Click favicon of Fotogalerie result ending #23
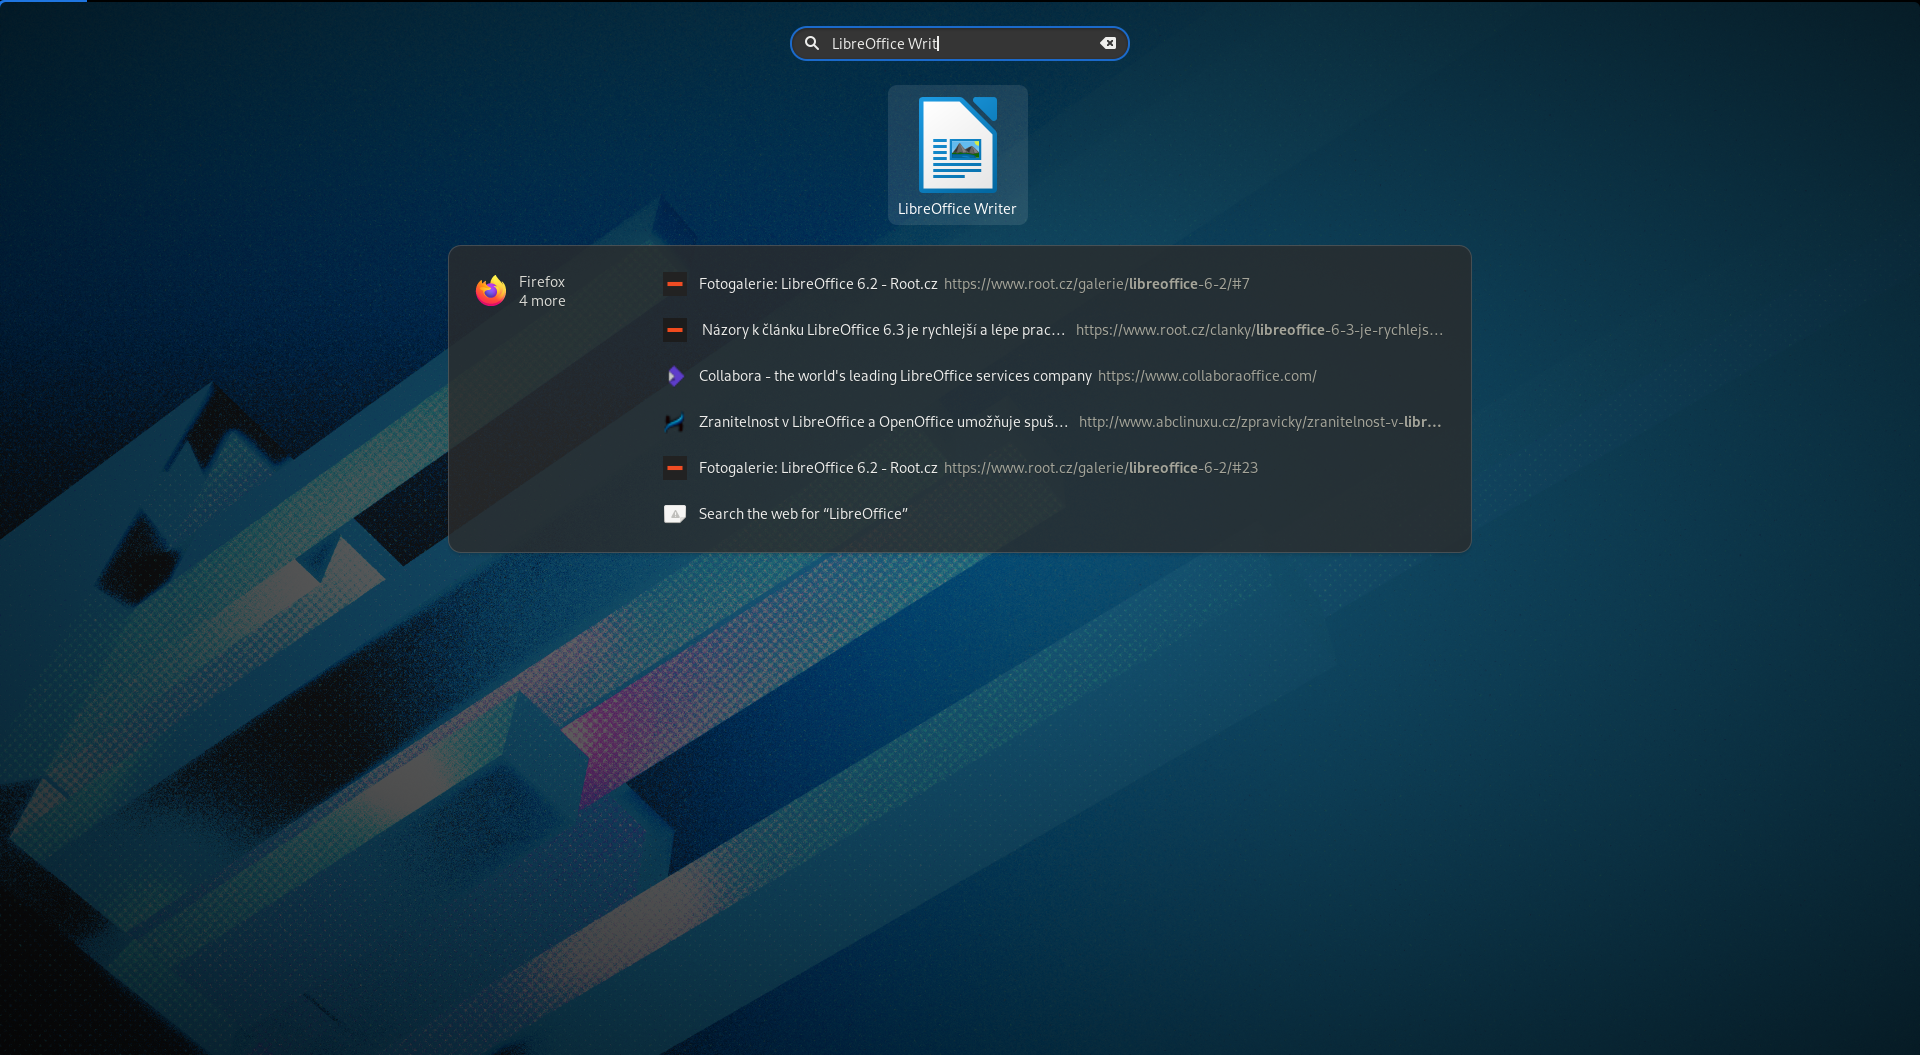The image size is (1920, 1055). pos(675,468)
